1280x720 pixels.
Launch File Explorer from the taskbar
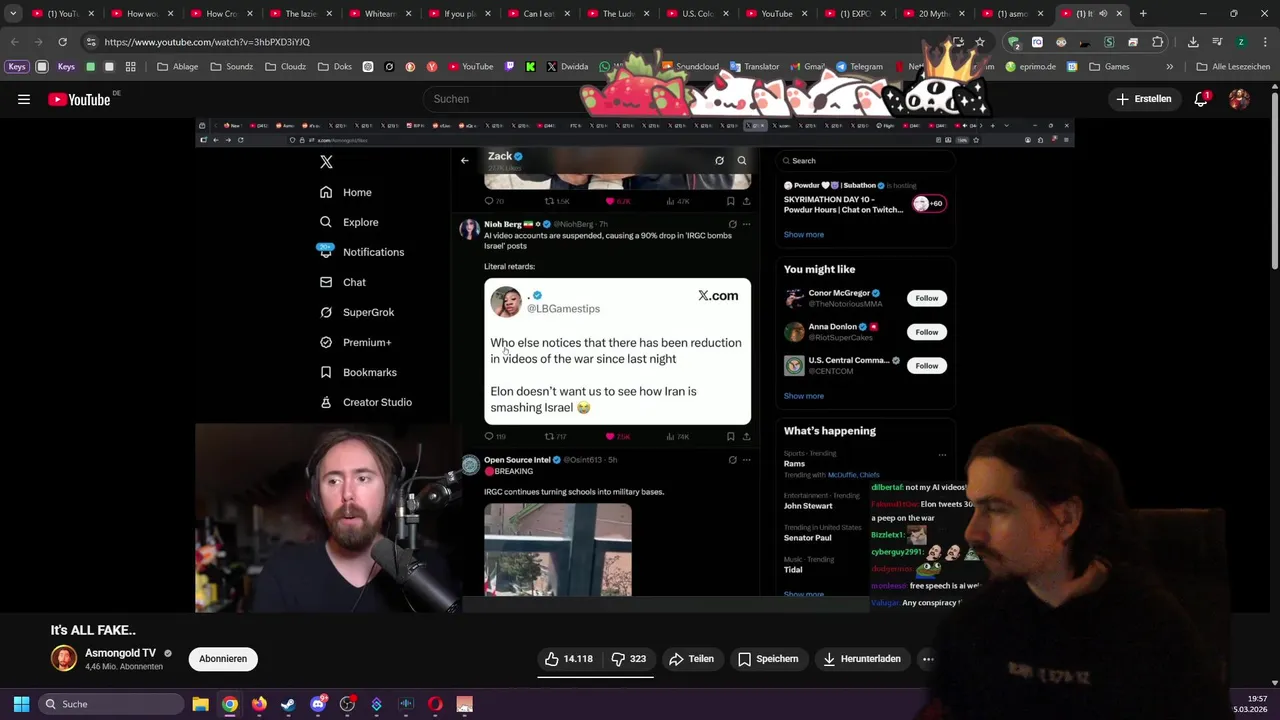200,704
